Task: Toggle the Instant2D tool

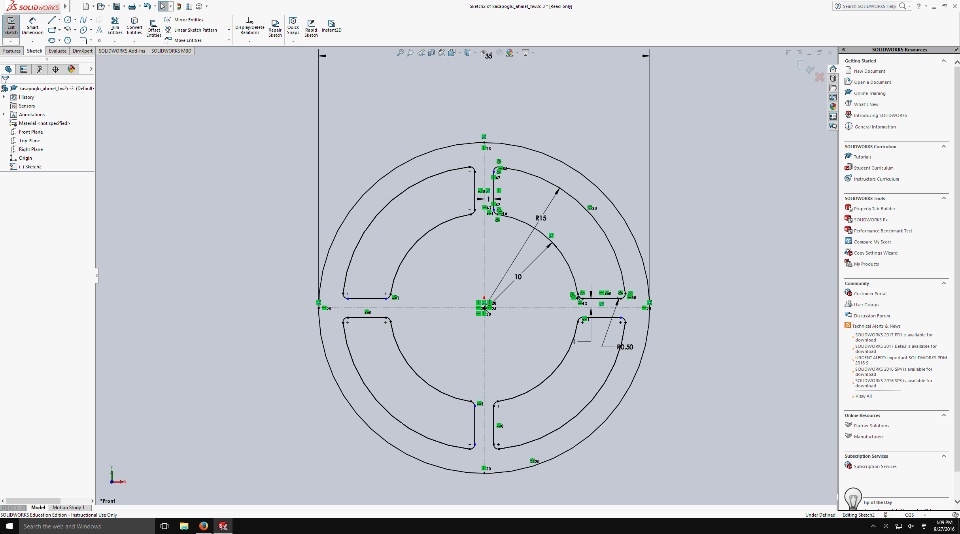Action: (331, 26)
